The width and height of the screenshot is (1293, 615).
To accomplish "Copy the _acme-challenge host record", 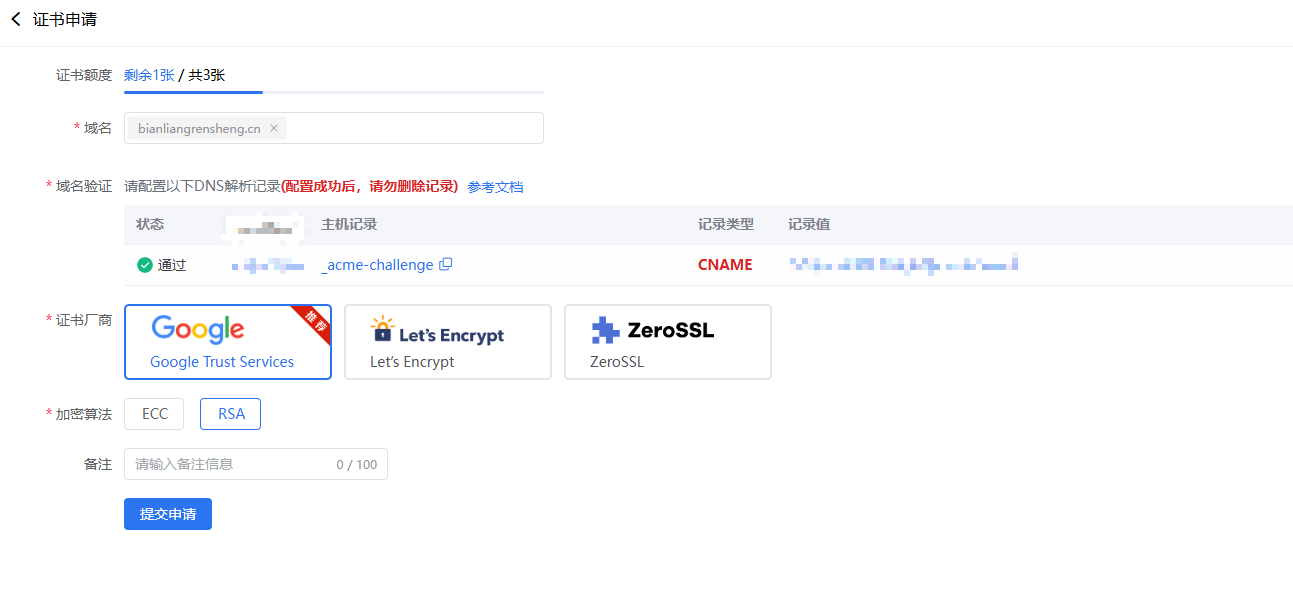I will pos(446,265).
